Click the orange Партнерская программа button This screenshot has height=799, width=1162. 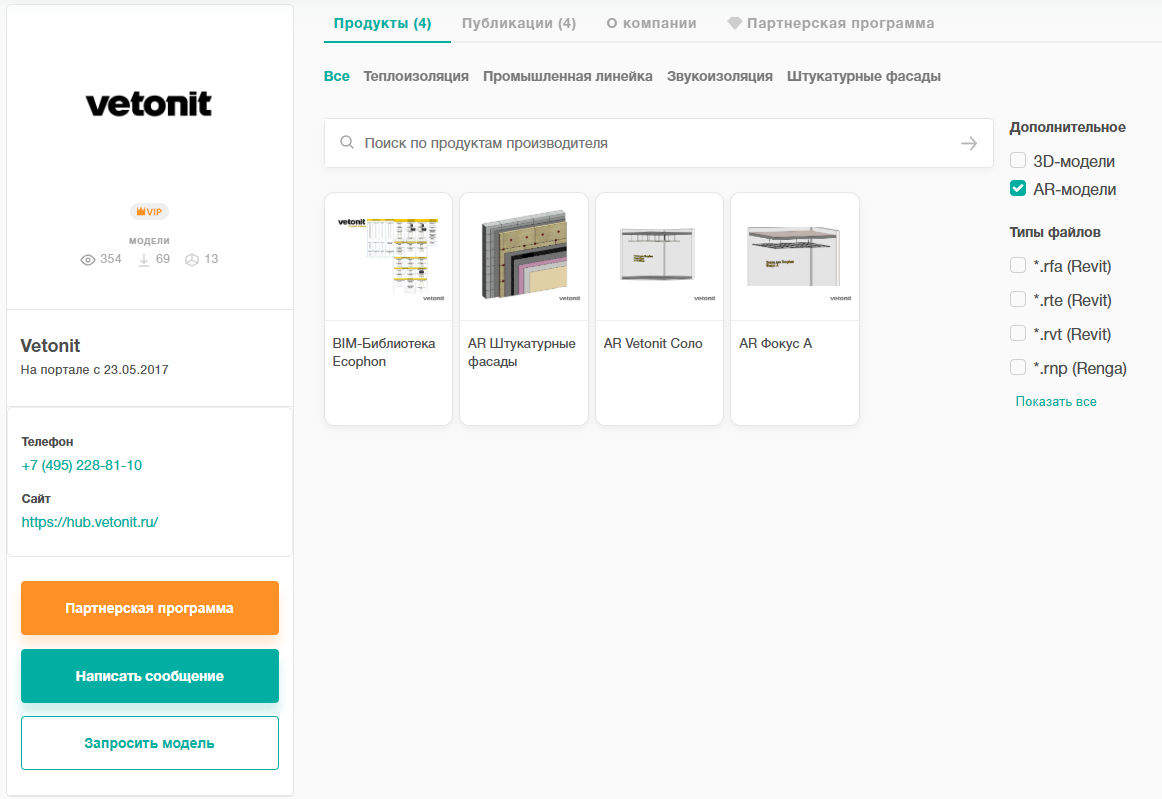pyautogui.click(x=150, y=608)
